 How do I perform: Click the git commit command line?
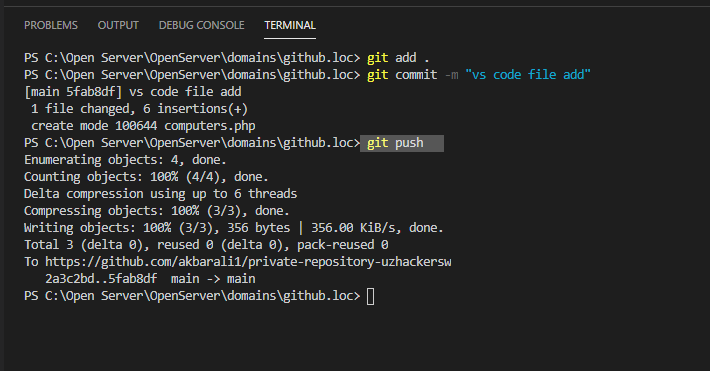coord(479,75)
